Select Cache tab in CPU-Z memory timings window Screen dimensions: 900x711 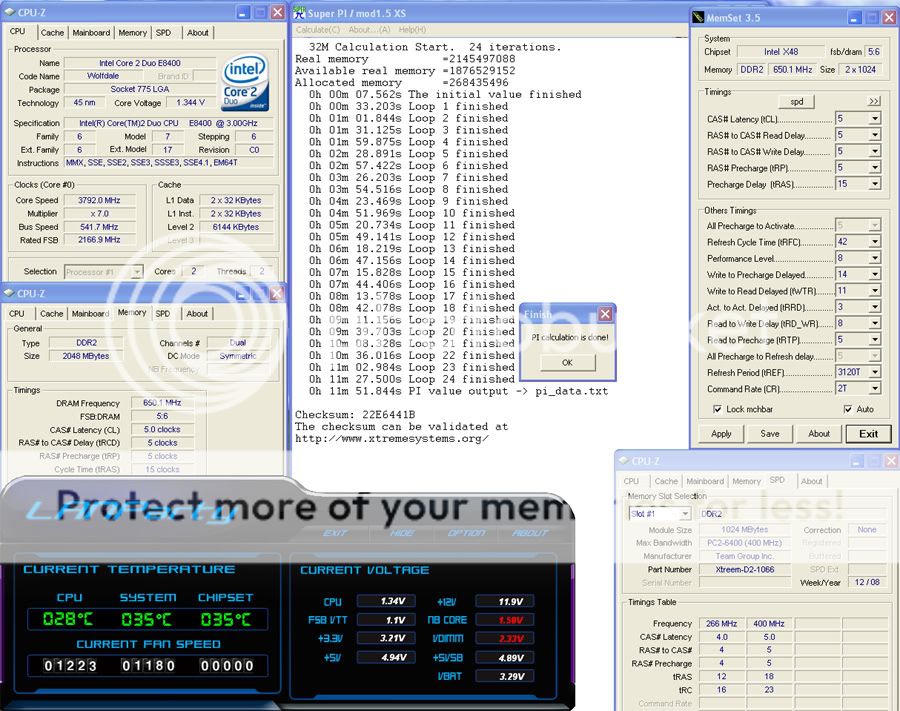tap(52, 314)
